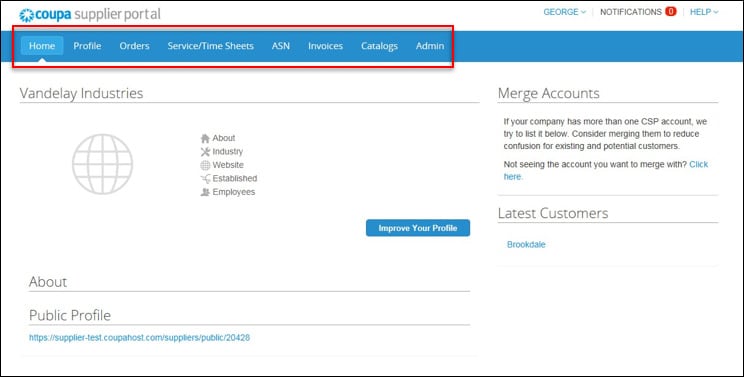This screenshot has height=377, width=744.
Task: Open the Brookdale customer link
Action: [x=526, y=245]
